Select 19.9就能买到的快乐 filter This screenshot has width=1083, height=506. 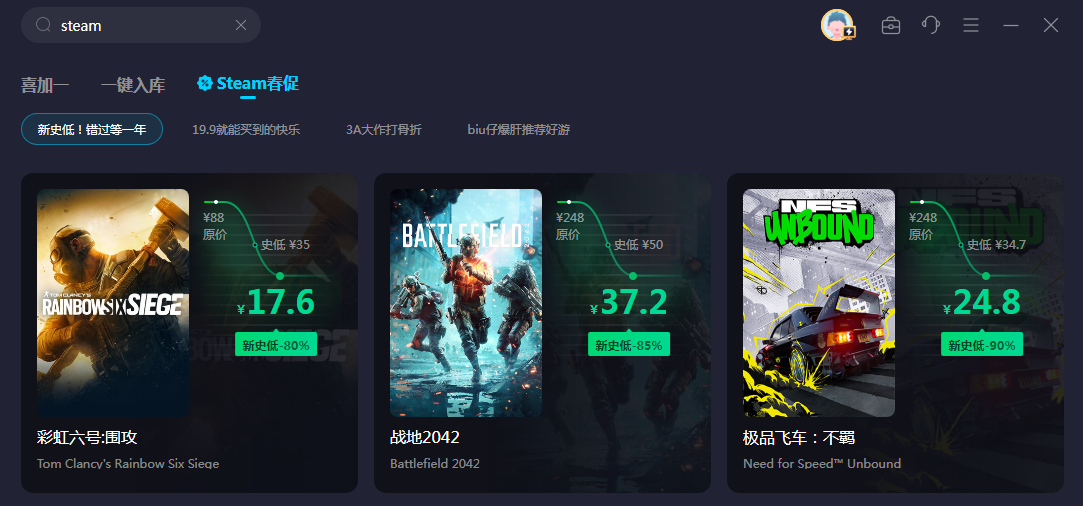tap(246, 129)
